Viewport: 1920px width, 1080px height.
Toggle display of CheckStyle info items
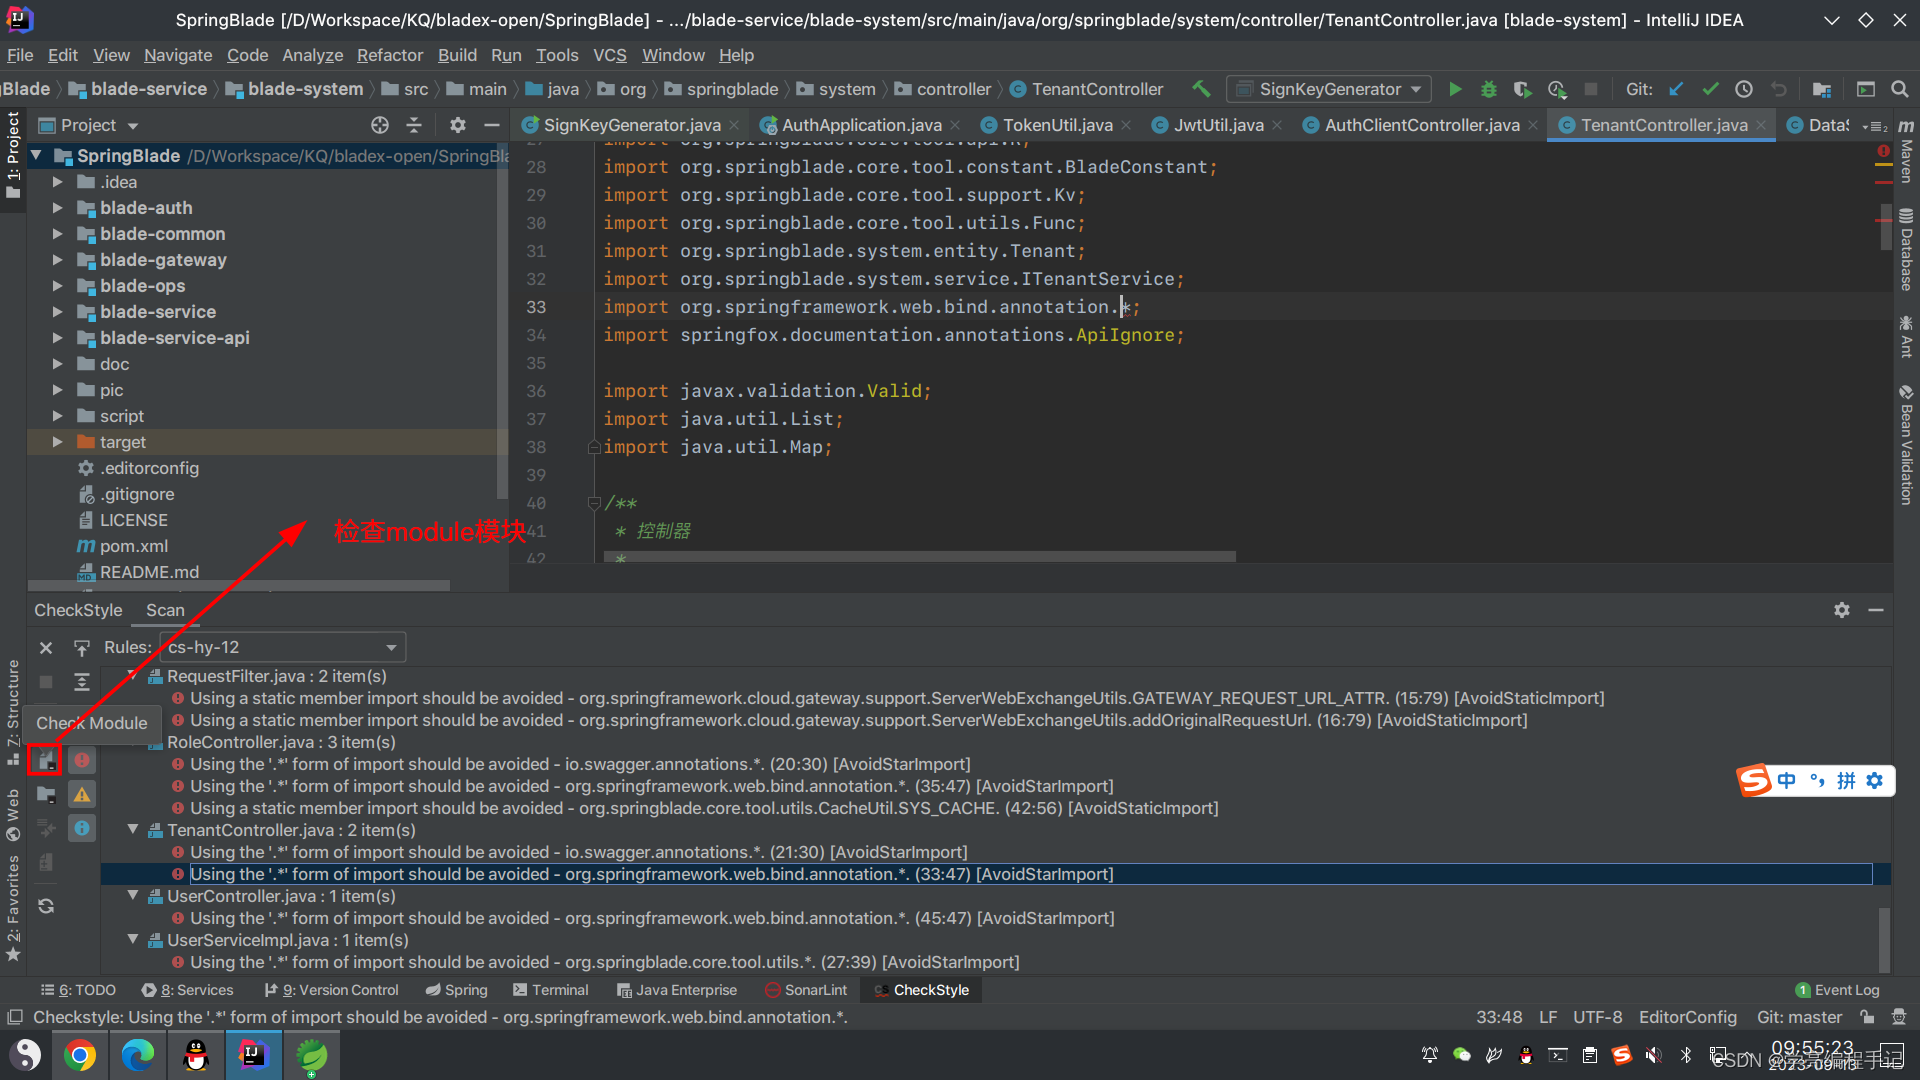[82, 828]
